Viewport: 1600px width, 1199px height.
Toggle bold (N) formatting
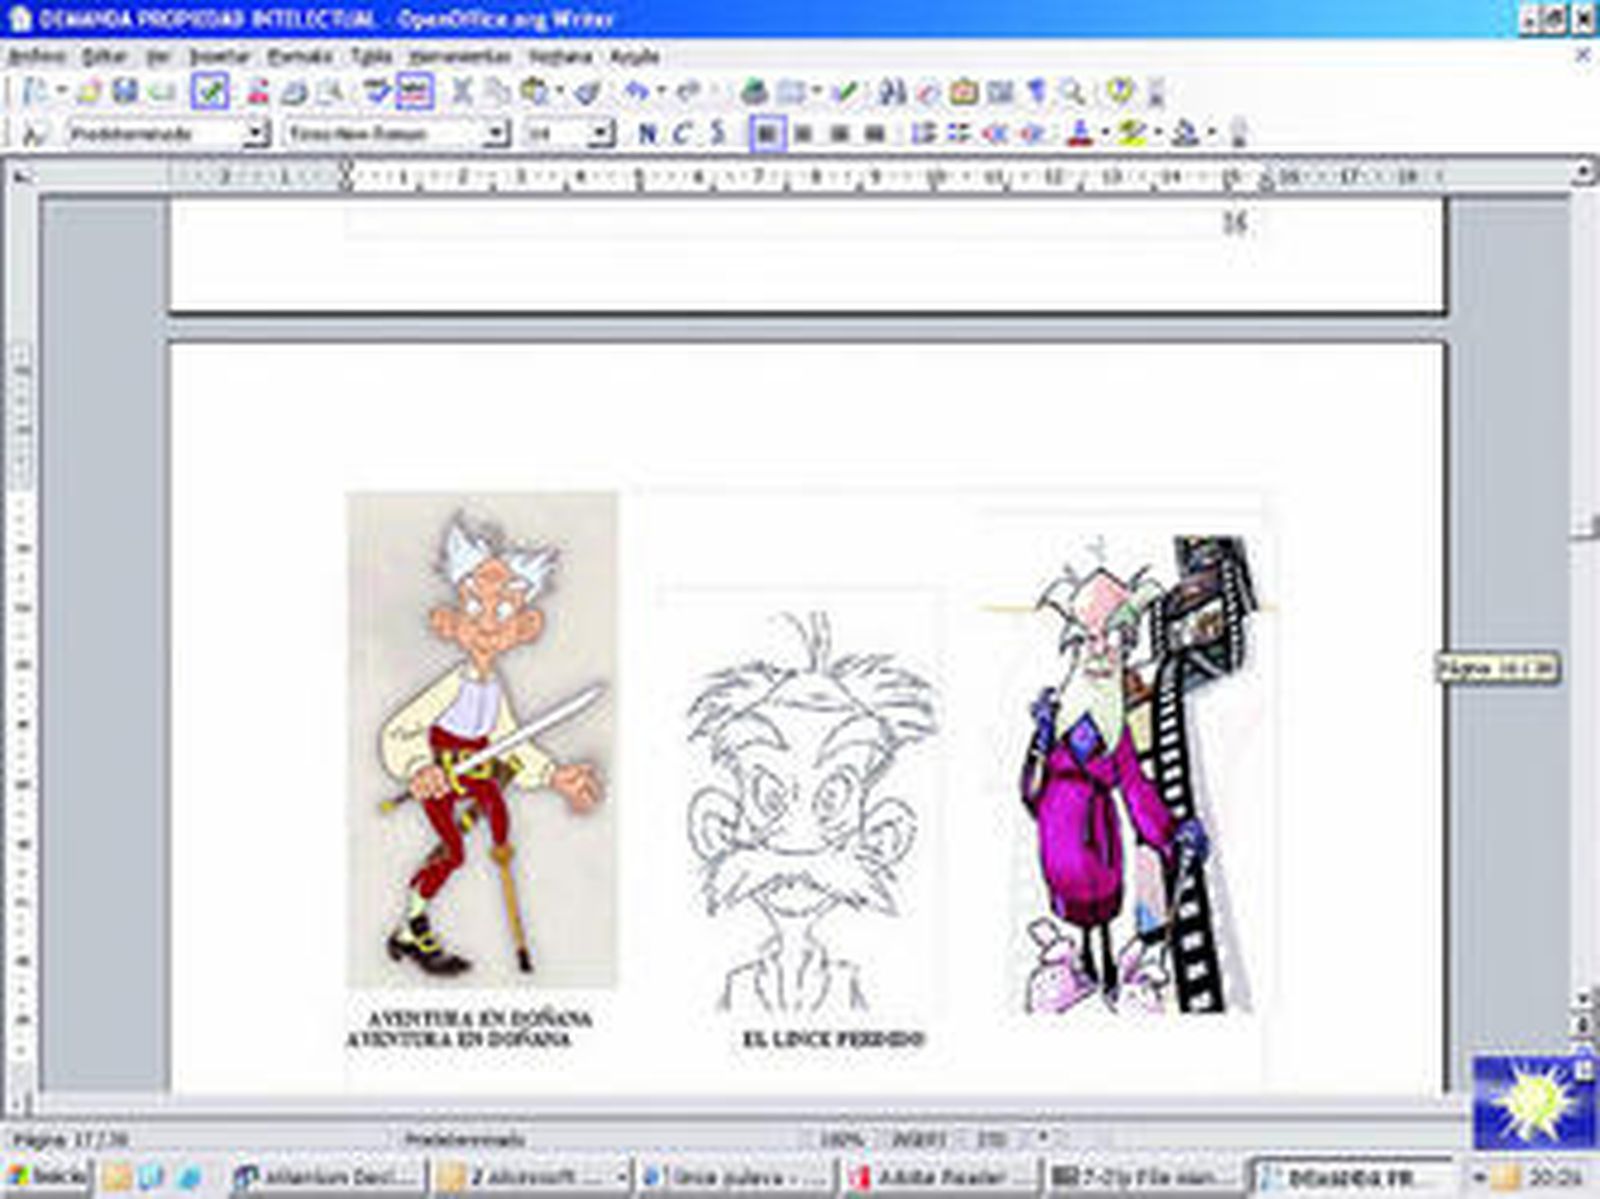coord(647,133)
